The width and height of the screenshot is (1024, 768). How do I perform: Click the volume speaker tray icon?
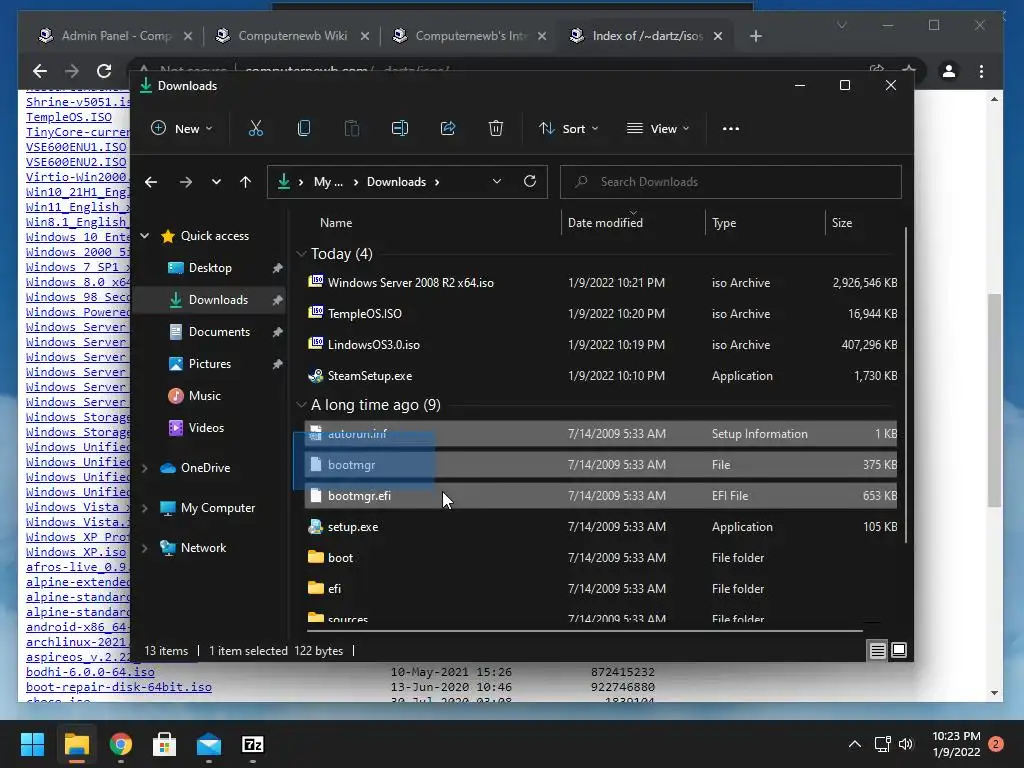[906, 744]
